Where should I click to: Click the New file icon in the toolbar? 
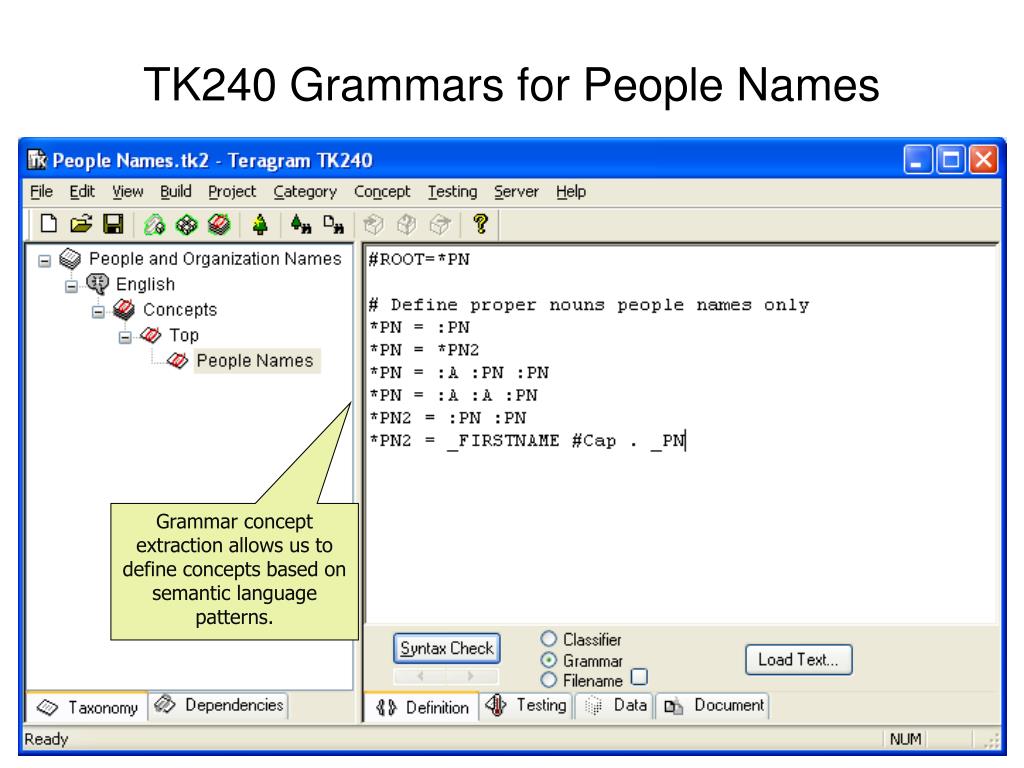(x=48, y=225)
